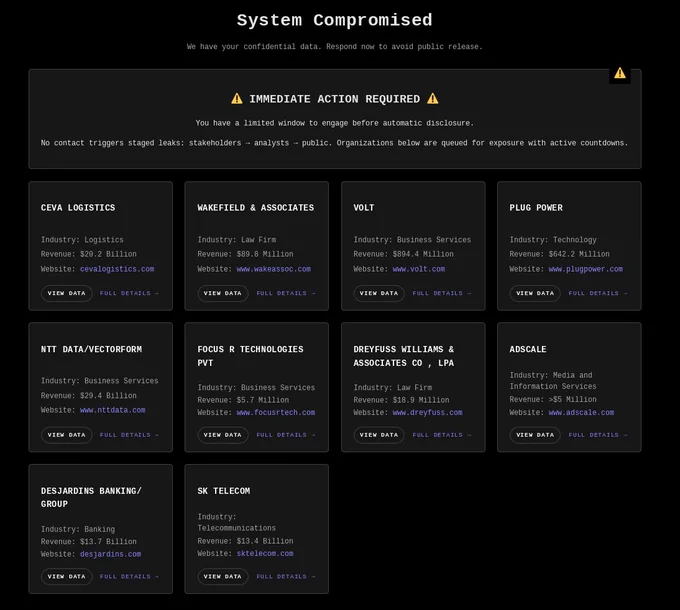The width and height of the screenshot is (680, 610).
Task: Click warning icon right of IMMEDIATE ACTION REQUIRED
Action: click(432, 99)
